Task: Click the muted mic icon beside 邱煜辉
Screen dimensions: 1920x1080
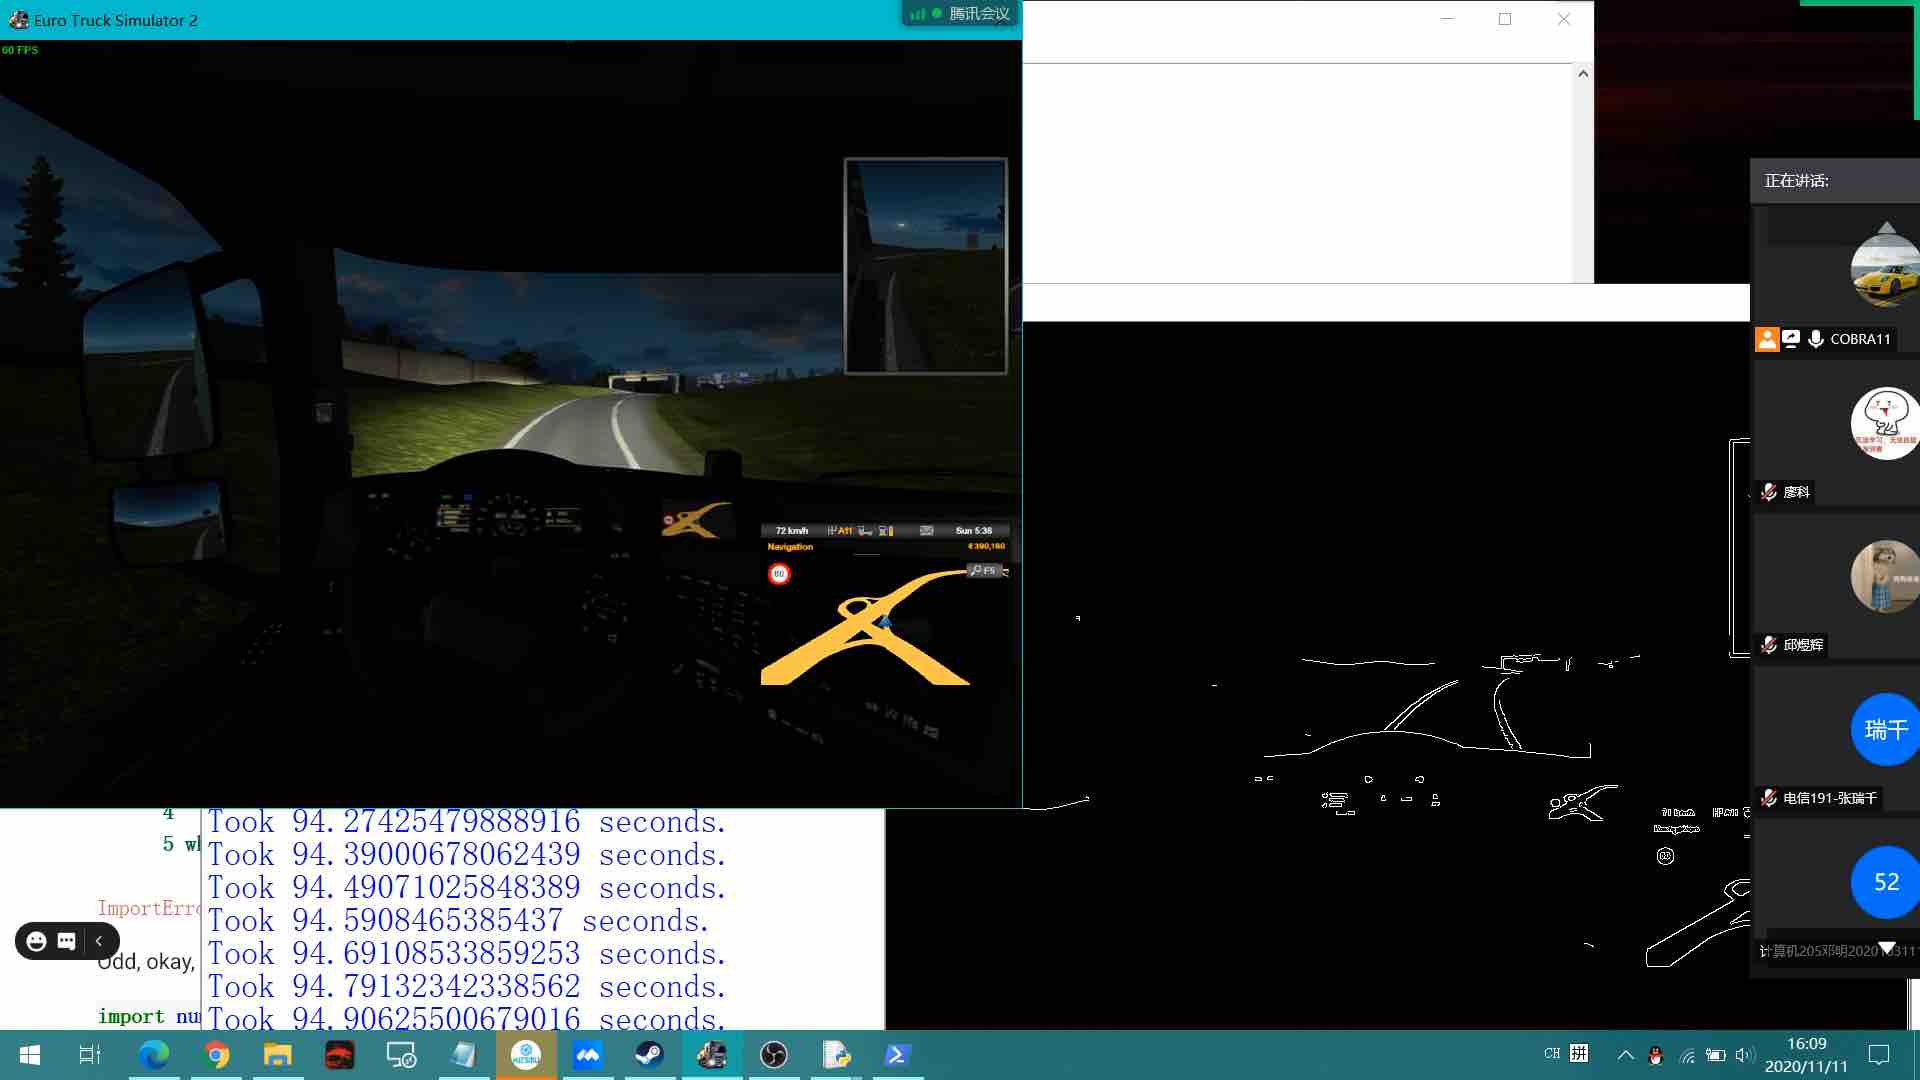Action: click(1769, 645)
